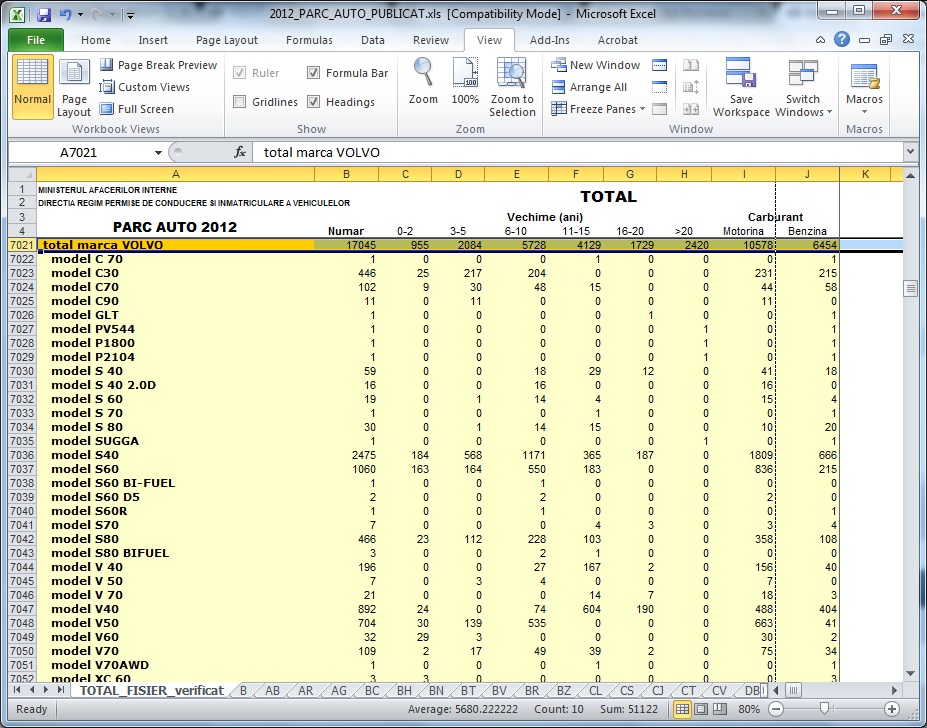Click the Select All corner button

[x=22, y=174]
